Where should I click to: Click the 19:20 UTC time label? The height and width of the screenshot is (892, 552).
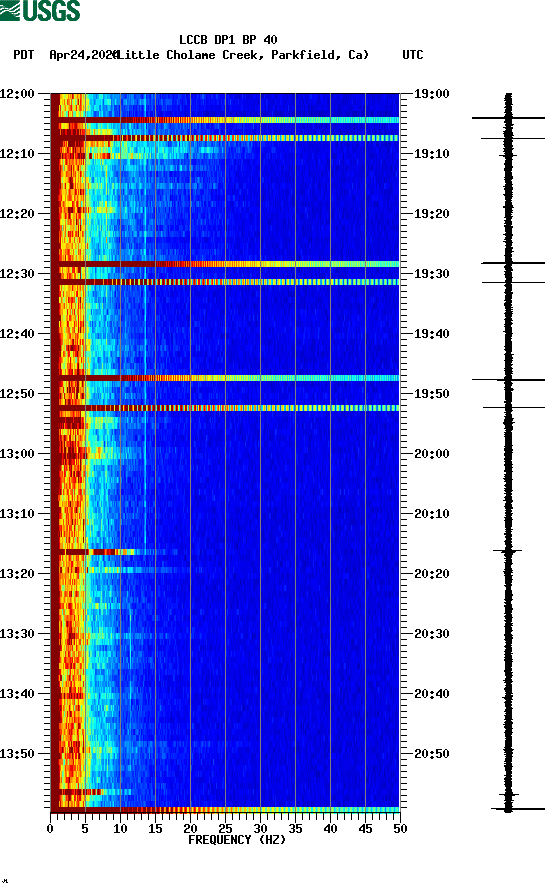click(432, 214)
